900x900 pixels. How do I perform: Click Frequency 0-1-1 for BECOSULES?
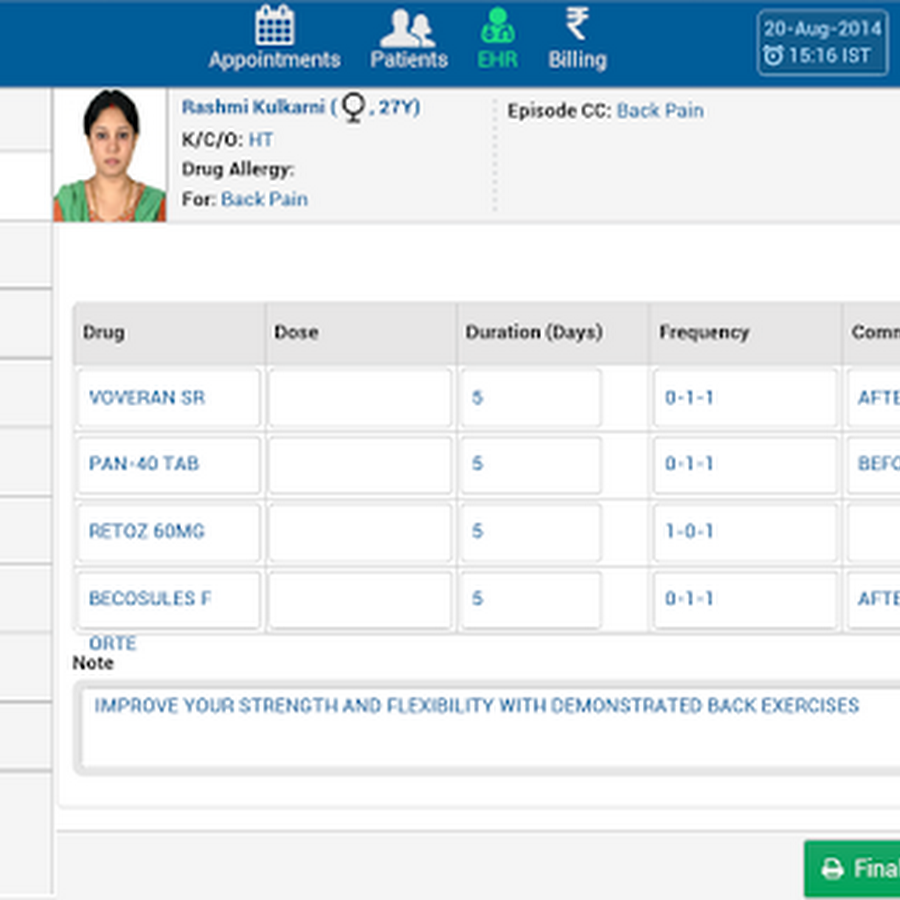[745, 599]
